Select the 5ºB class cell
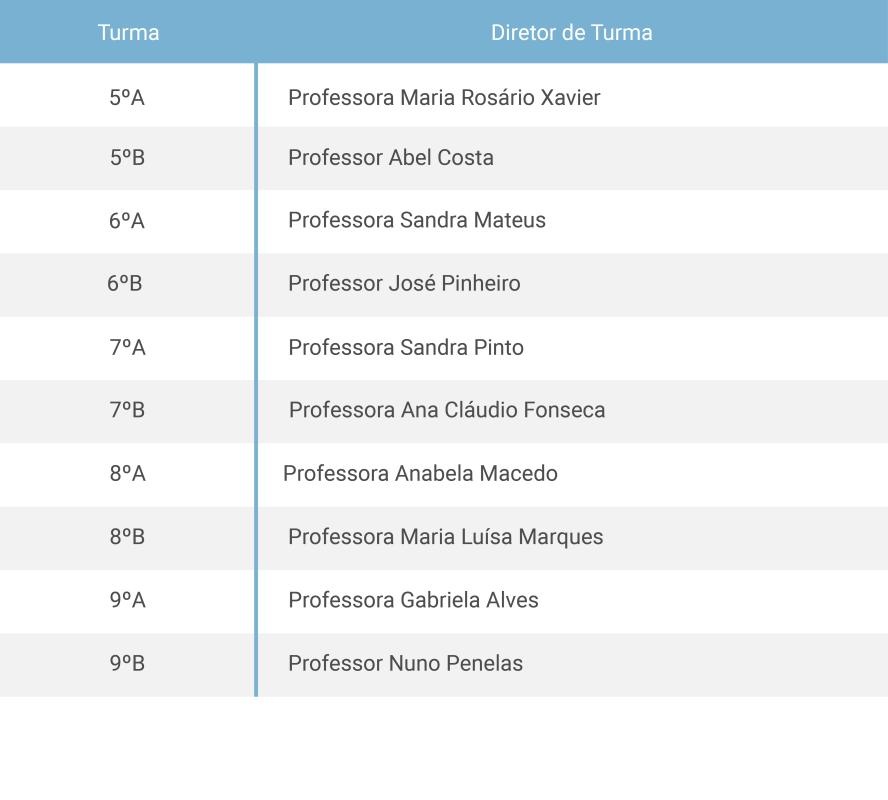 coord(127,157)
